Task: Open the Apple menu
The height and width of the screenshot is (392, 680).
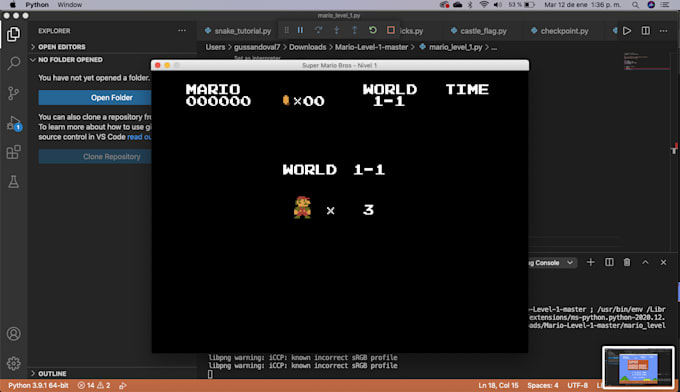Action: (x=12, y=5)
